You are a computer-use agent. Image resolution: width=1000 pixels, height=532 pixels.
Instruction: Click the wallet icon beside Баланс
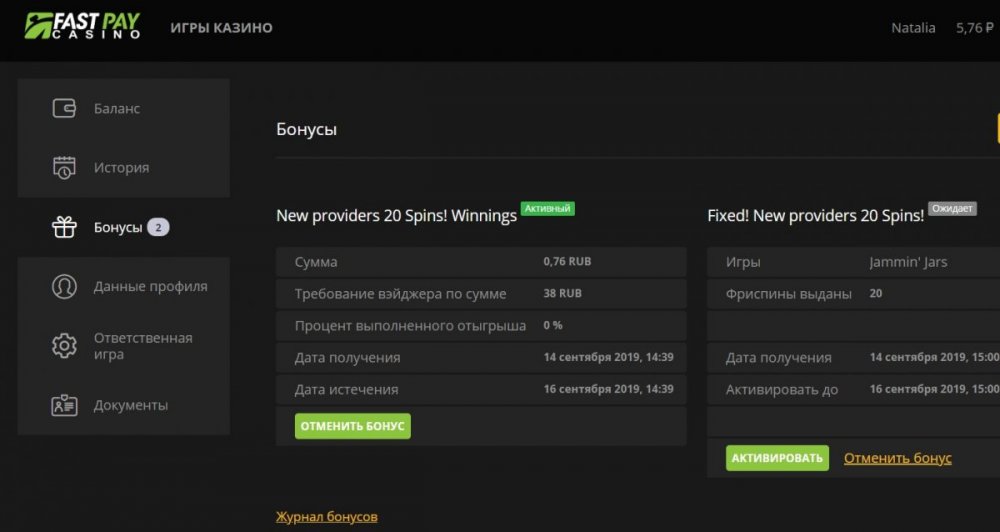pyautogui.click(x=64, y=108)
